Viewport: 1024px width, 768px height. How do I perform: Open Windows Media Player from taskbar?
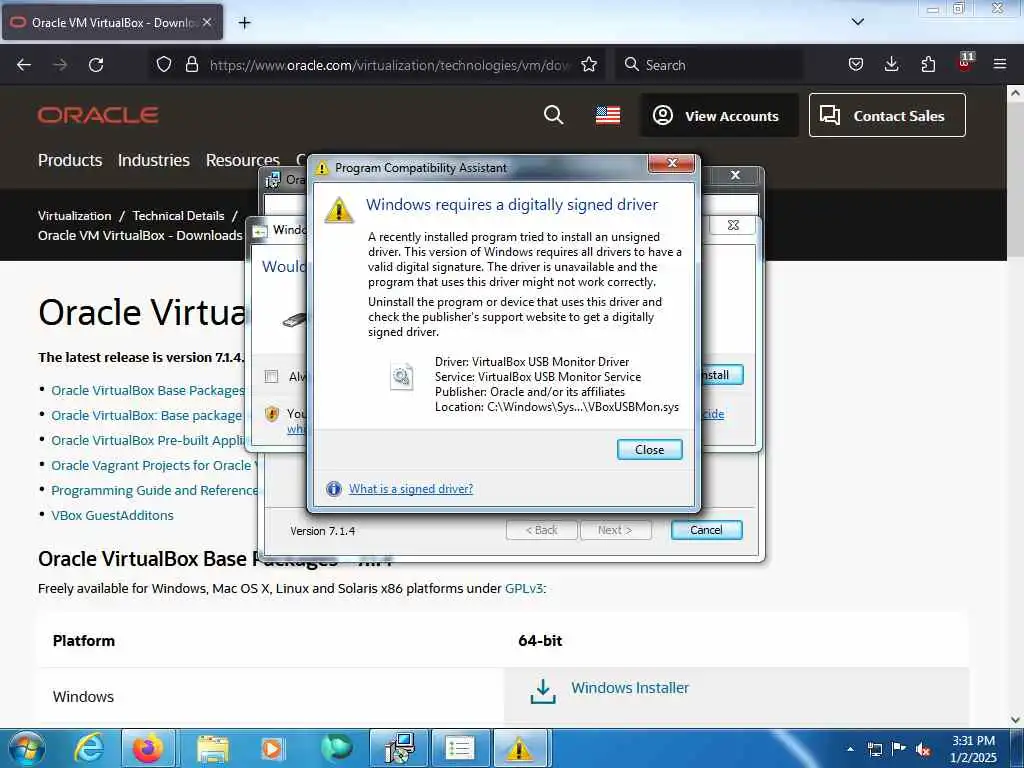pyautogui.click(x=272, y=748)
